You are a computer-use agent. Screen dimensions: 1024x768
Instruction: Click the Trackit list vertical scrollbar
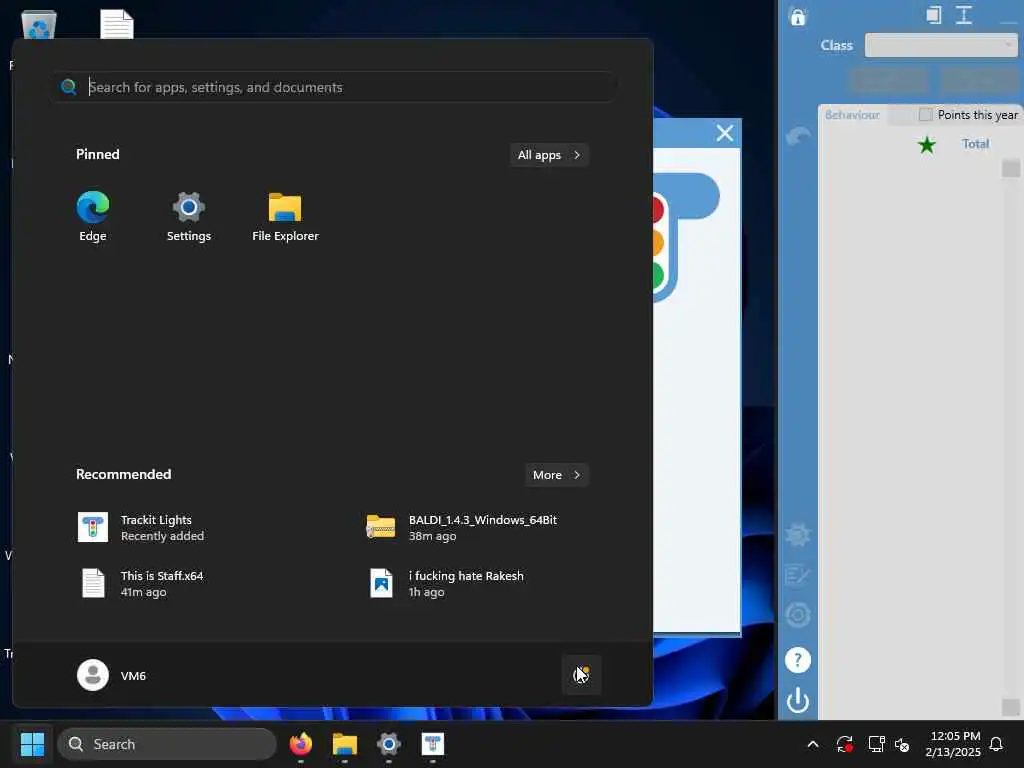pyautogui.click(x=1010, y=437)
